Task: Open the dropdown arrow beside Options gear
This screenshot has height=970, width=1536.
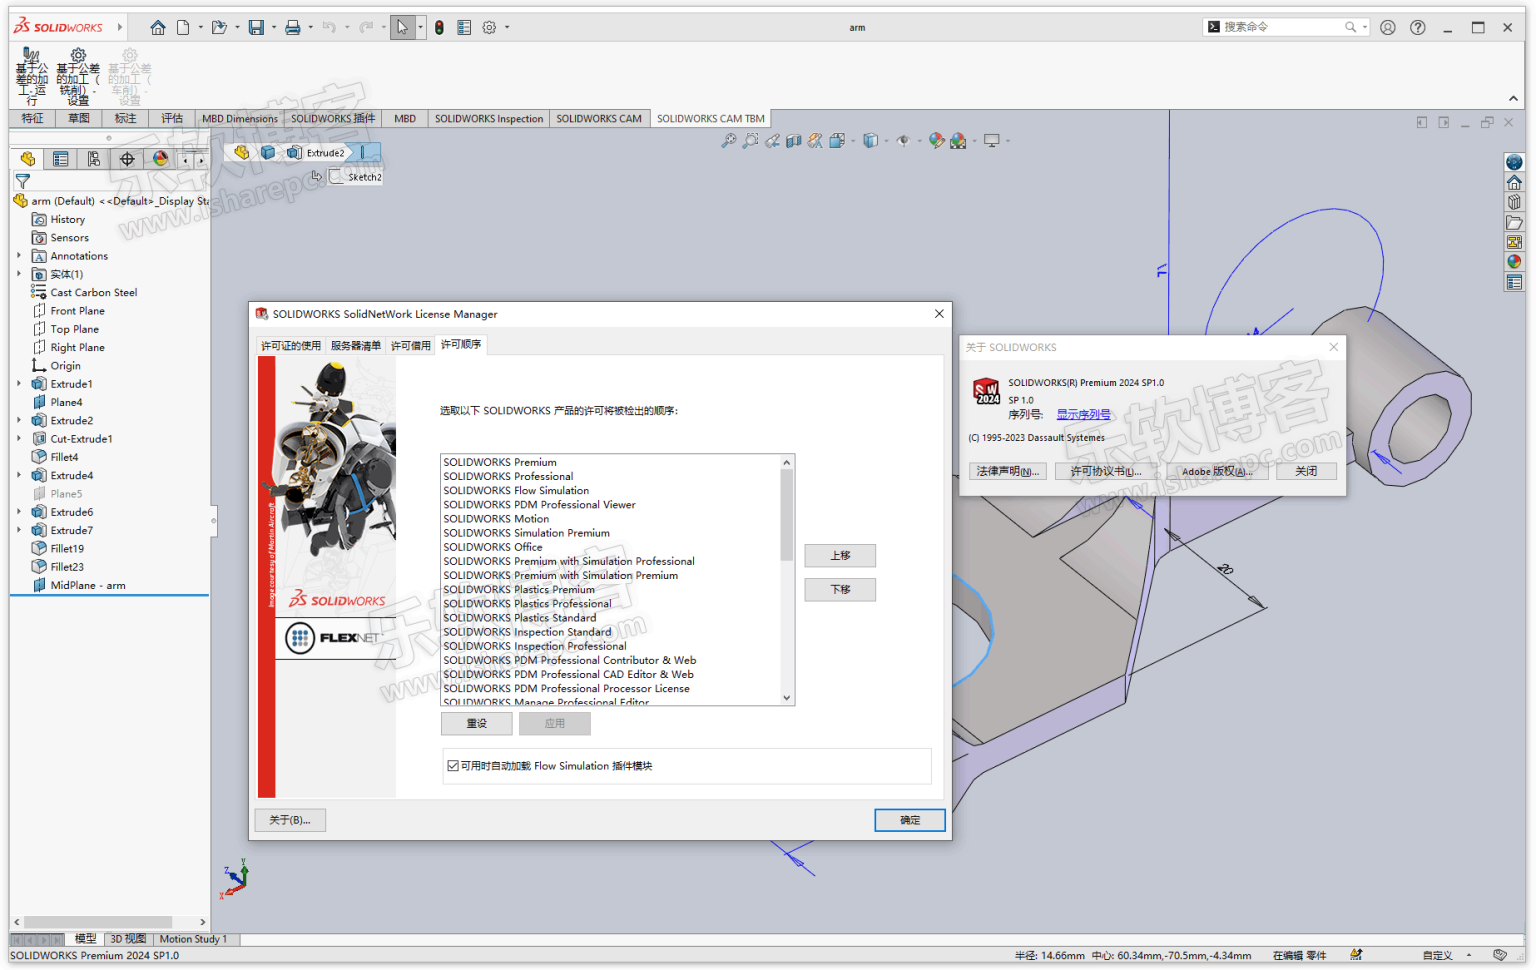Action: point(507,28)
